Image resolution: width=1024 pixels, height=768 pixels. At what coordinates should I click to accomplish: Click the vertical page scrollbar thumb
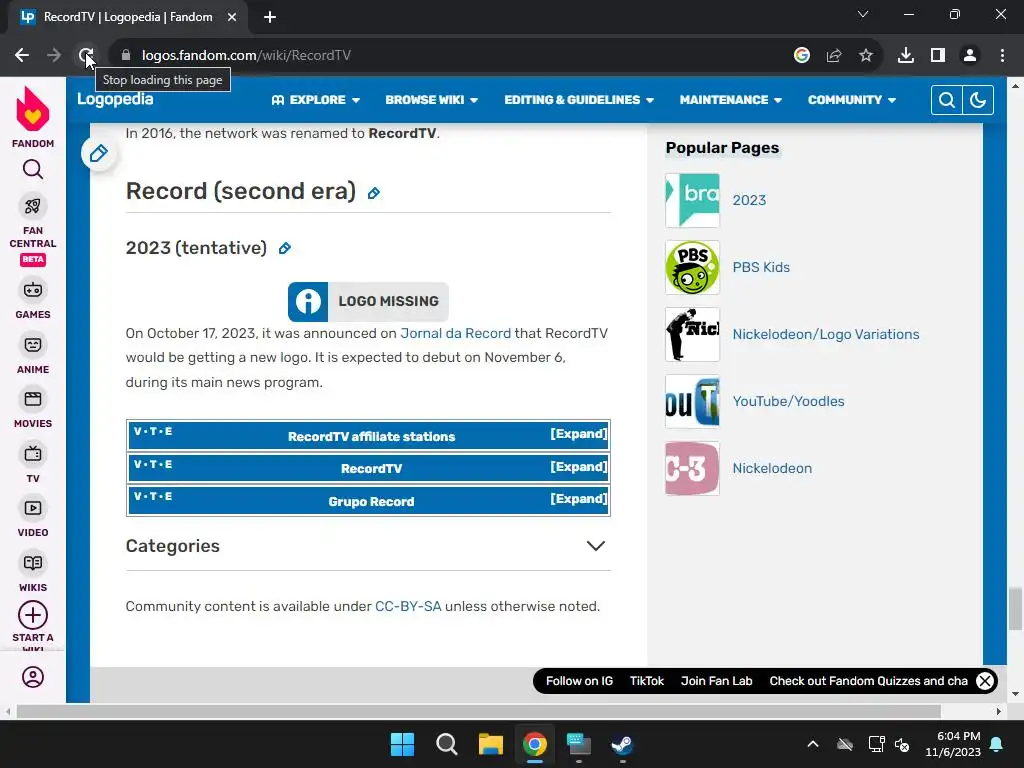[1014, 609]
